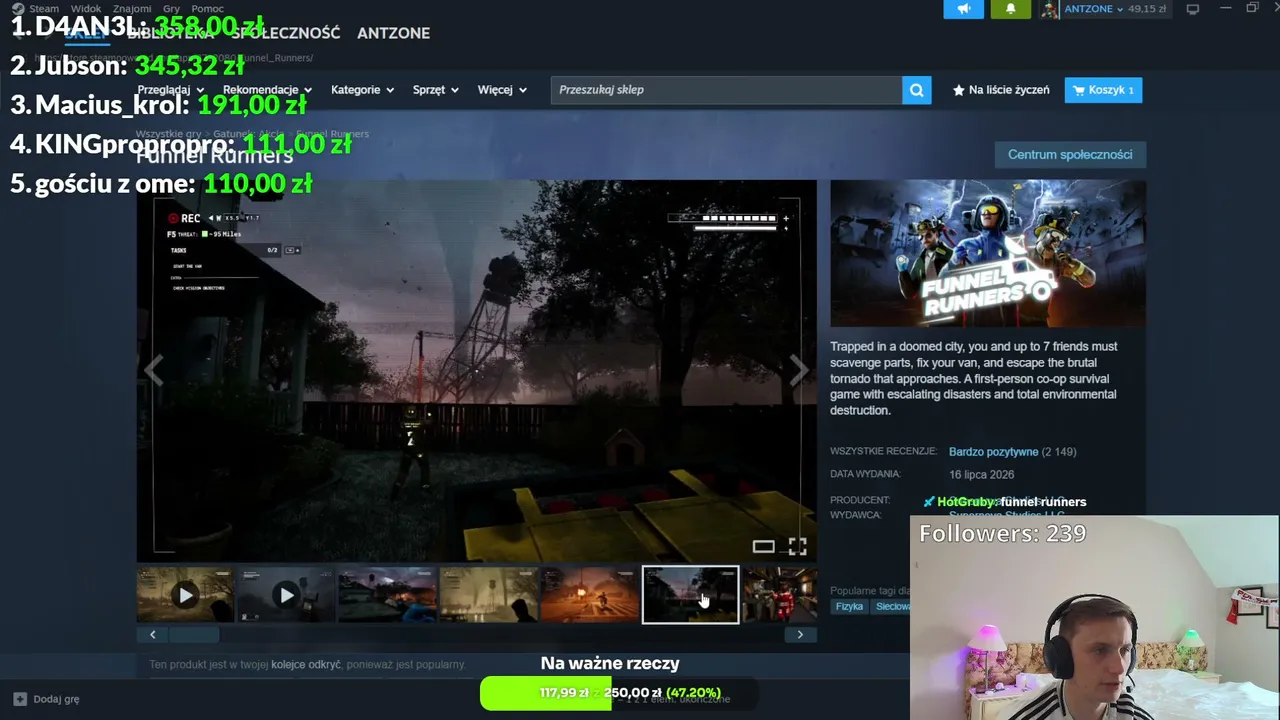Open the green notifications bell

[x=1010, y=9]
